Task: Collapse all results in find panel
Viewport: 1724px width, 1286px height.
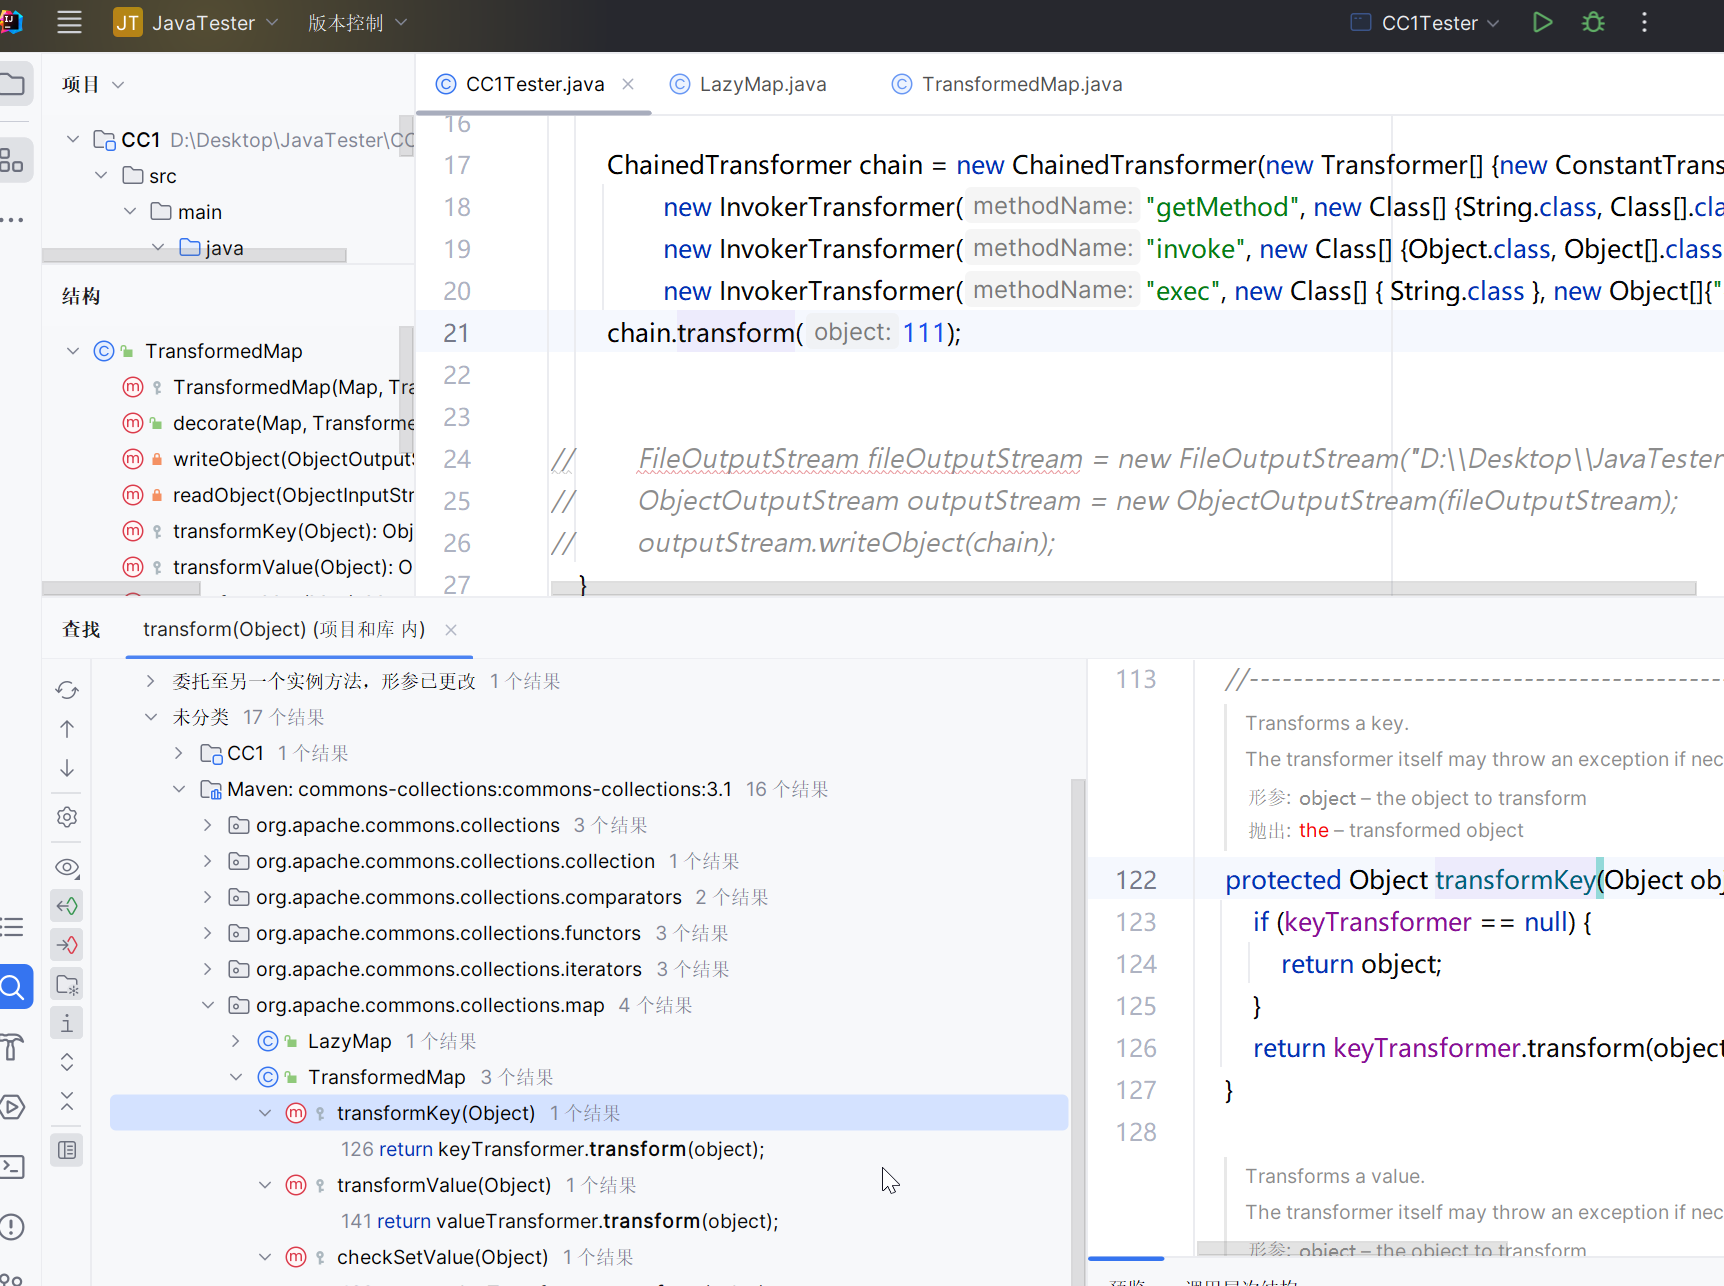Action: click(x=67, y=1101)
